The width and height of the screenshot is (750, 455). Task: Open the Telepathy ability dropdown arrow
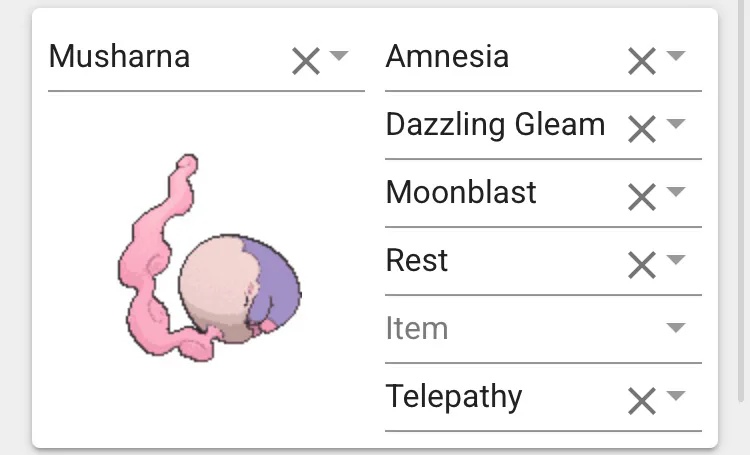(x=676, y=396)
